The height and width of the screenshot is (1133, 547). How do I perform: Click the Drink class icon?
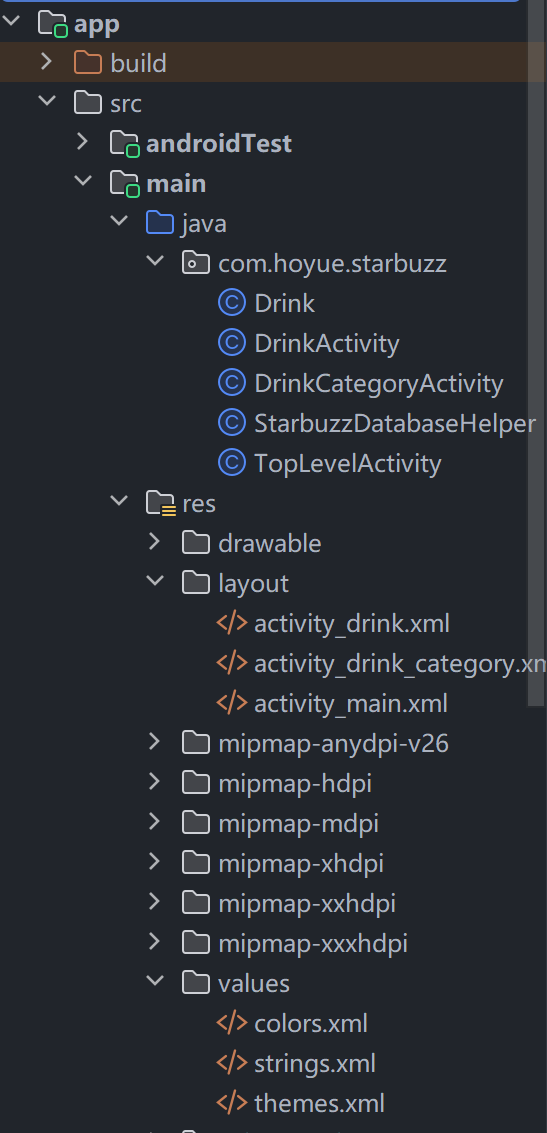231,303
